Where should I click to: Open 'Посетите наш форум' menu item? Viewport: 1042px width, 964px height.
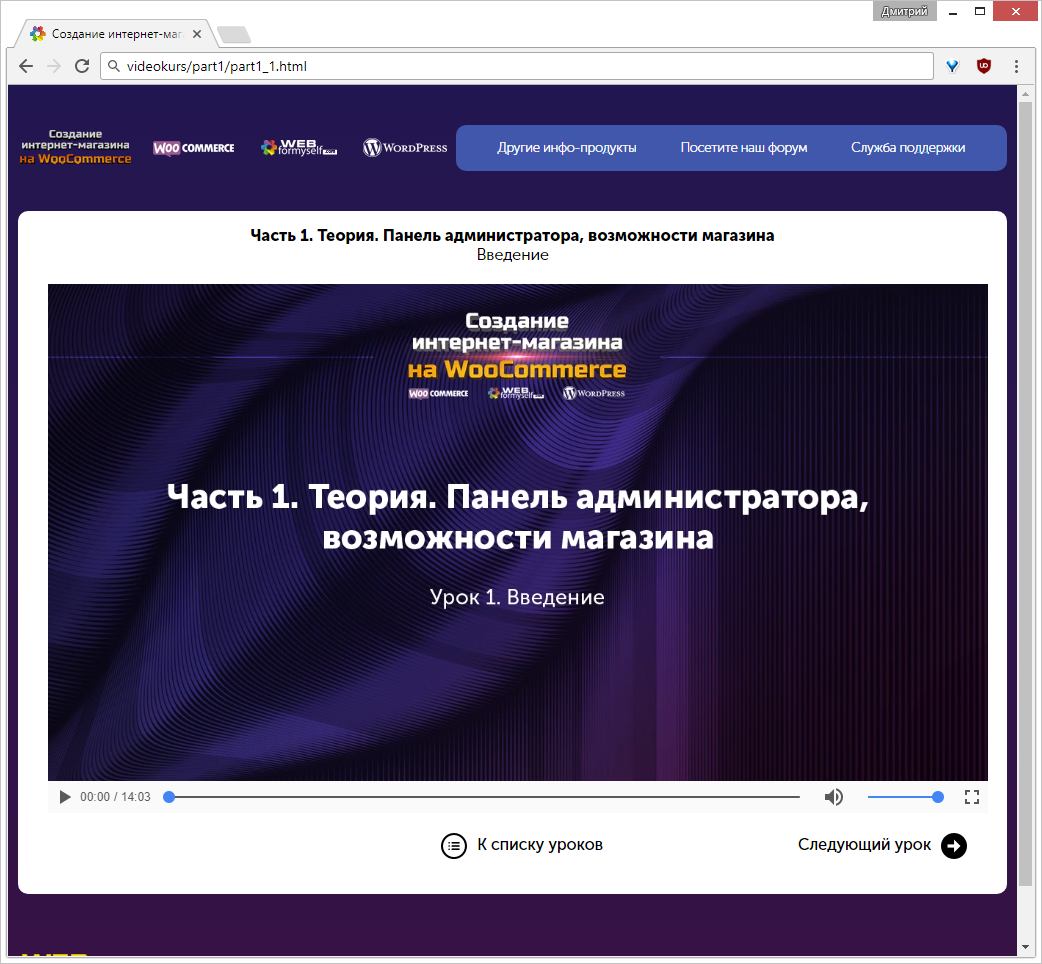744,147
